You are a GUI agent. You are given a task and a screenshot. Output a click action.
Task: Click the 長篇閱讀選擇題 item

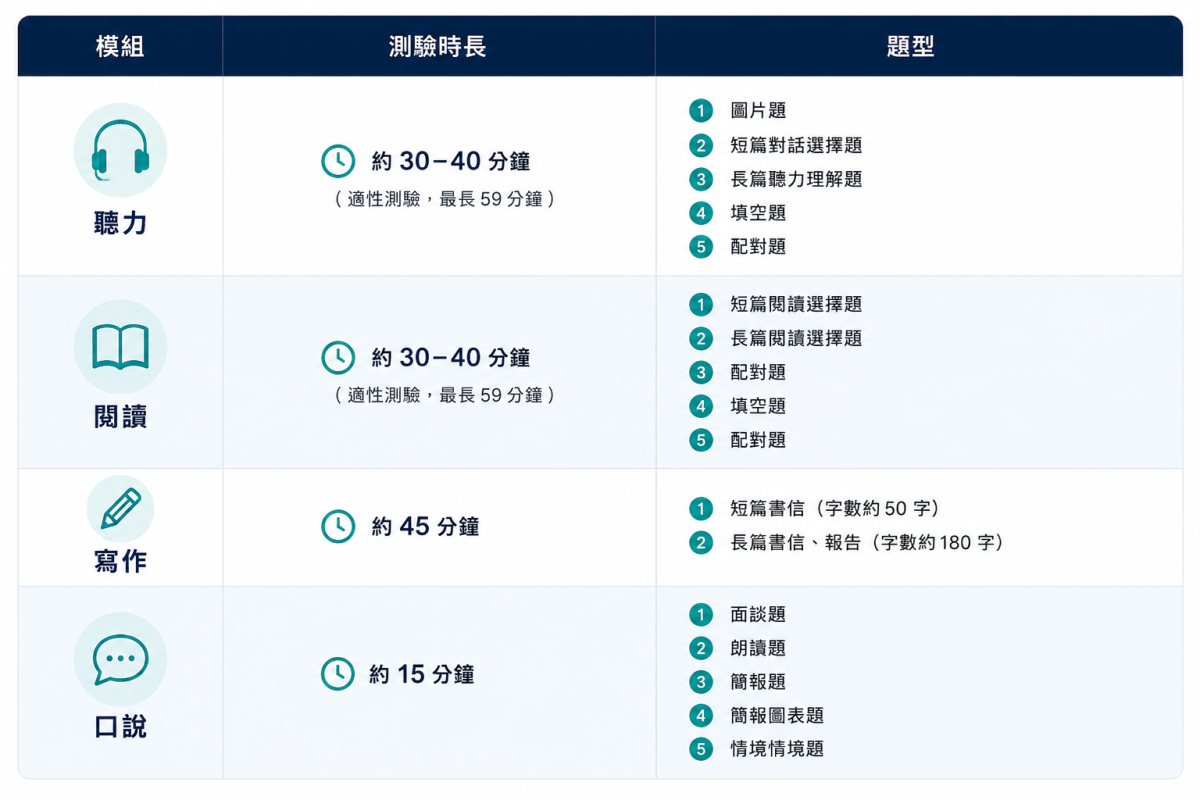(796, 339)
